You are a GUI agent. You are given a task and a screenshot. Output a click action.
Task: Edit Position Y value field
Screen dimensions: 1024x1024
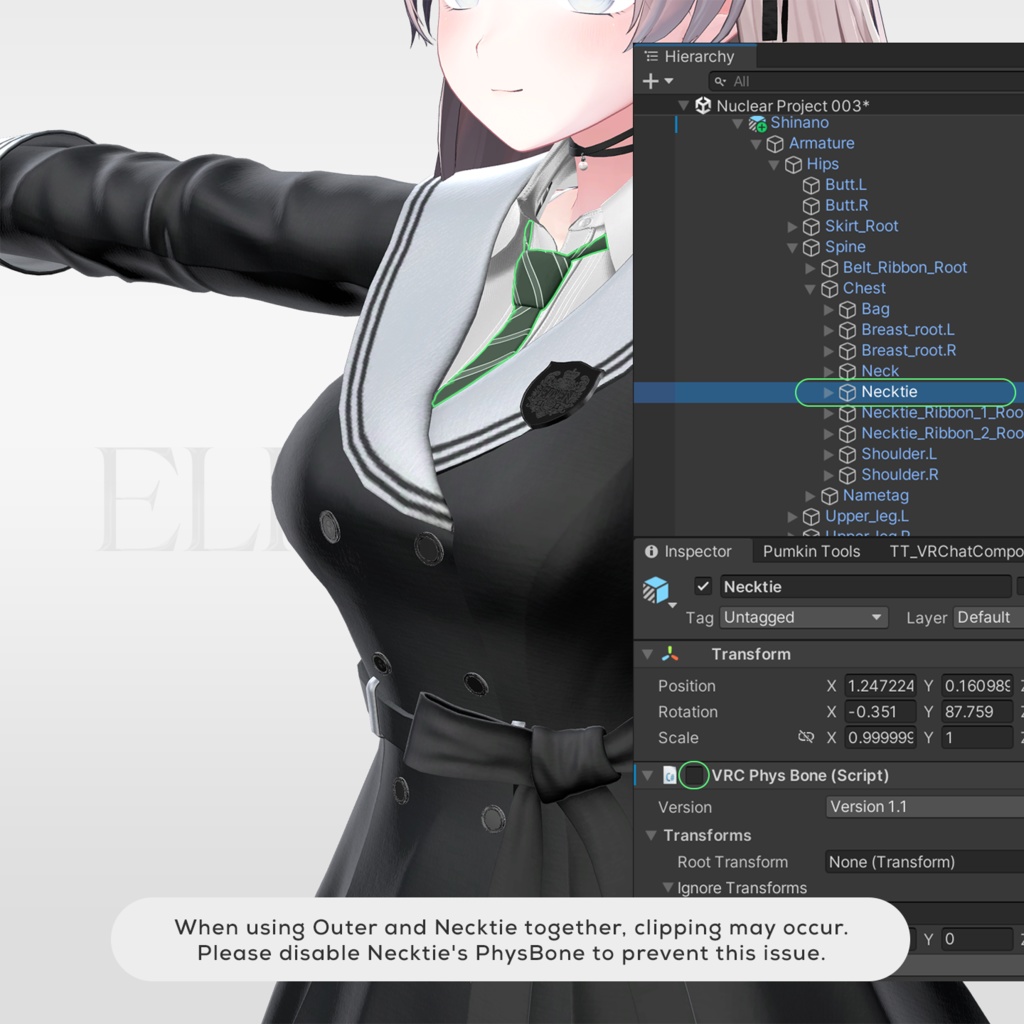pos(977,686)
